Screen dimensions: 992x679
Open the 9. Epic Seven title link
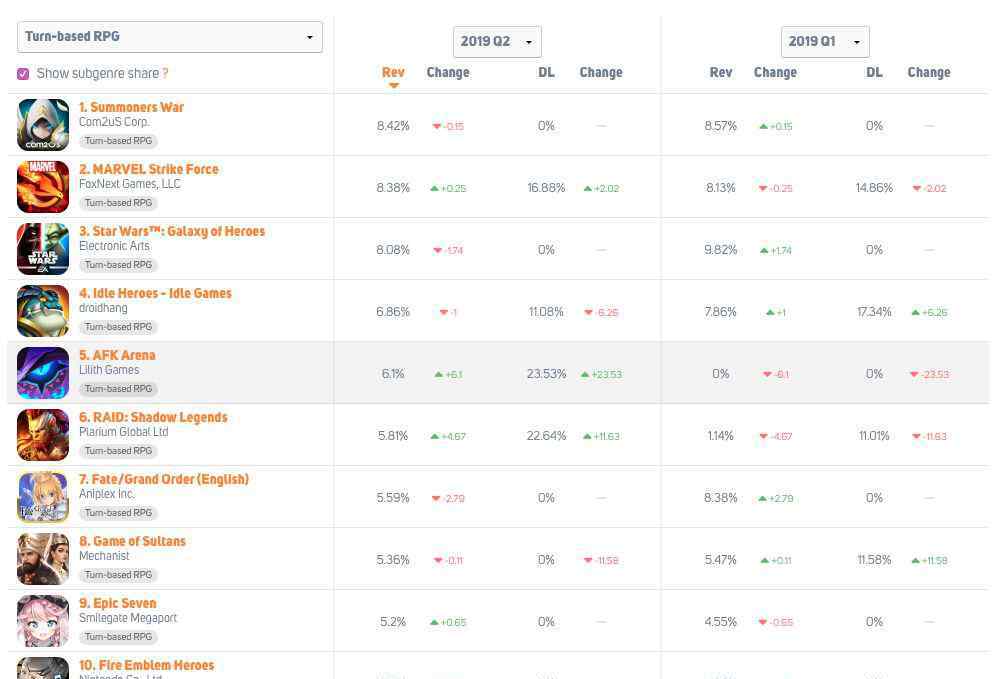[x=118, y=604]
